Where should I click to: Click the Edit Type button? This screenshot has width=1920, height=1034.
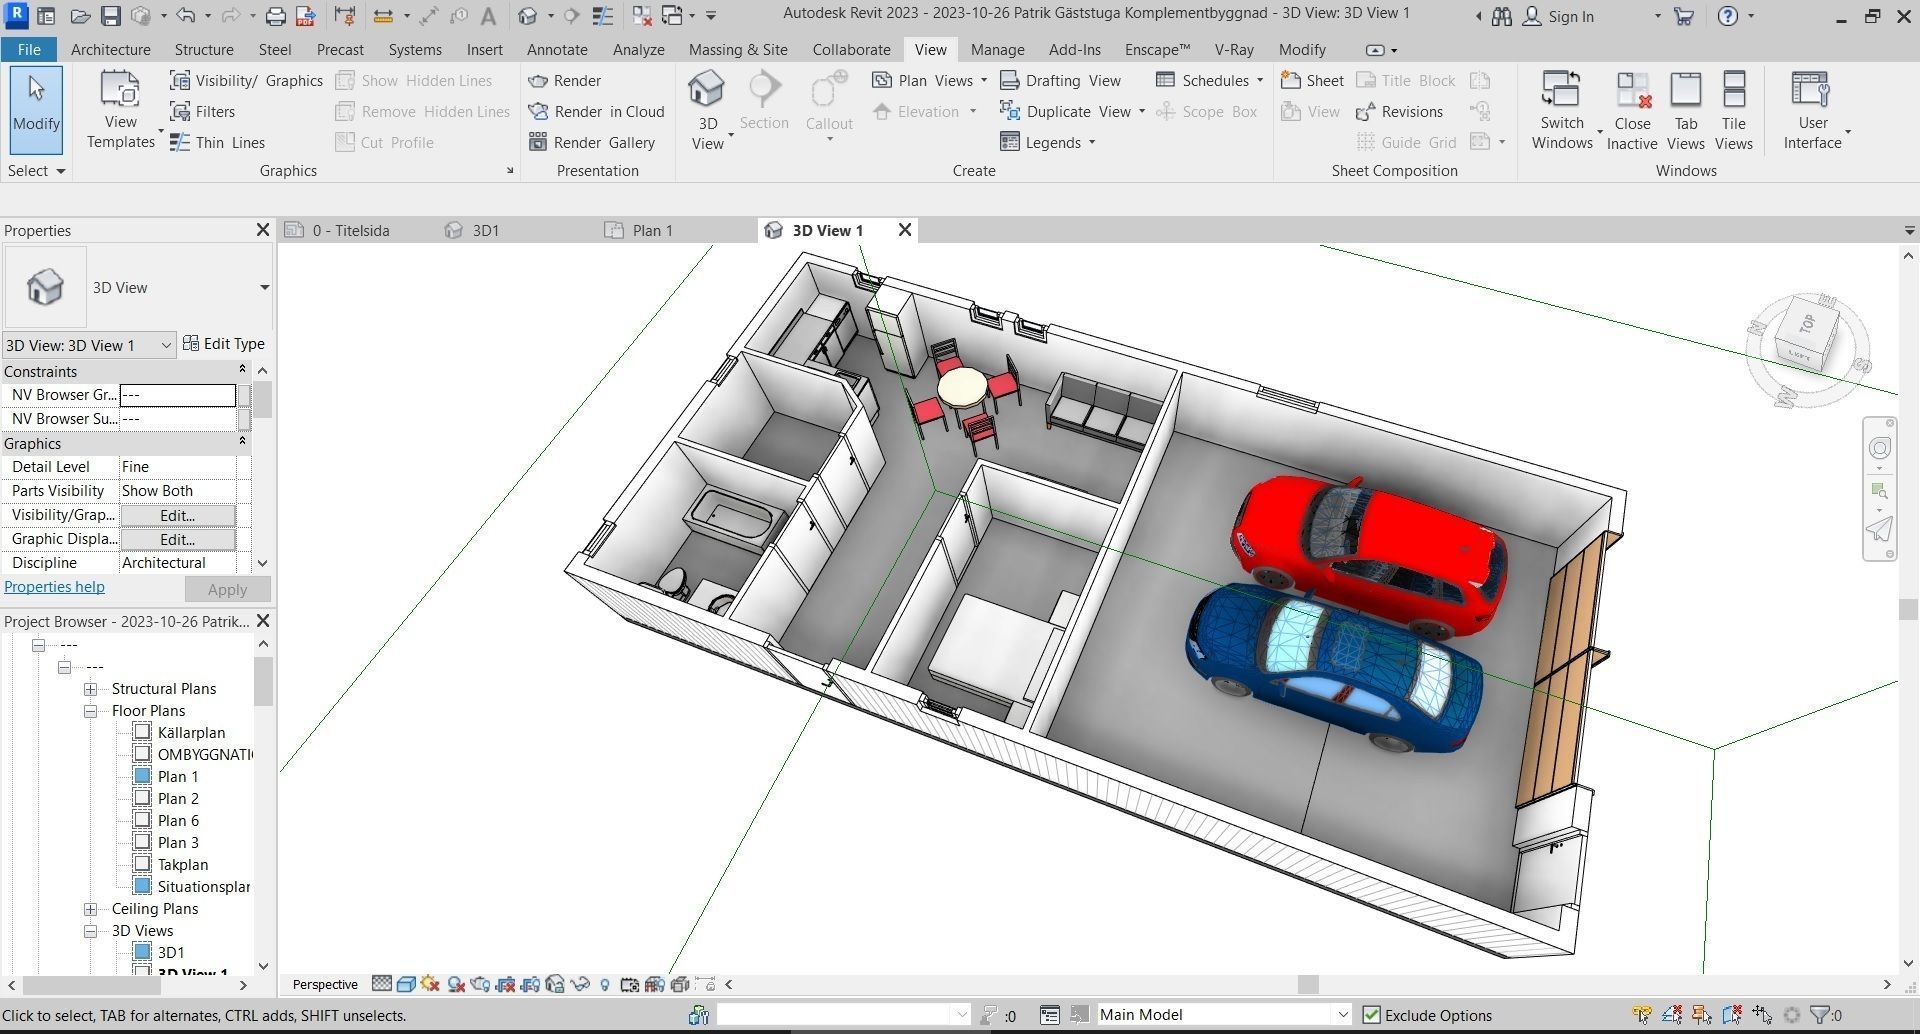224,344
